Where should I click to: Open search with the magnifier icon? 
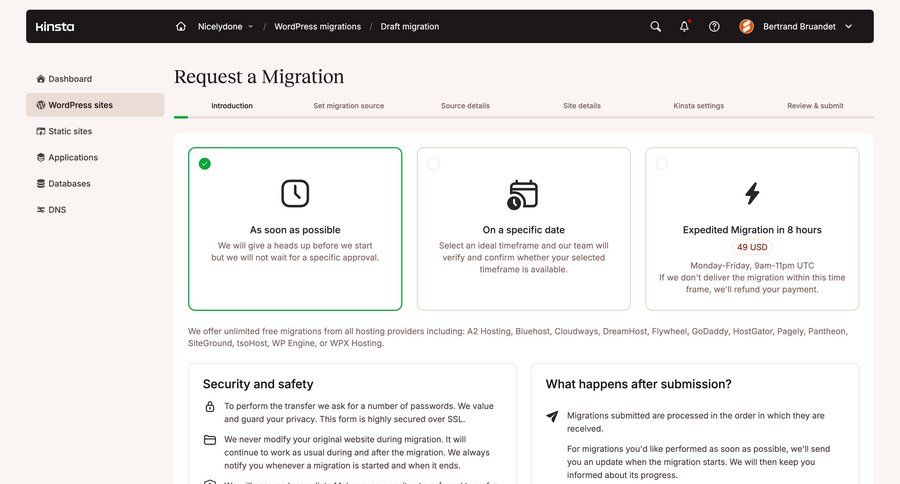pos(655,26)
